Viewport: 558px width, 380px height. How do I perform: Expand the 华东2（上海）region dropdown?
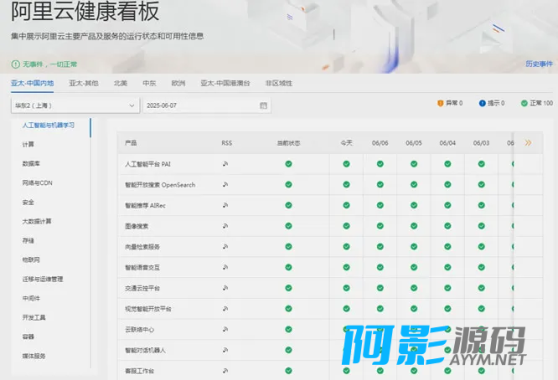point(75,106)
